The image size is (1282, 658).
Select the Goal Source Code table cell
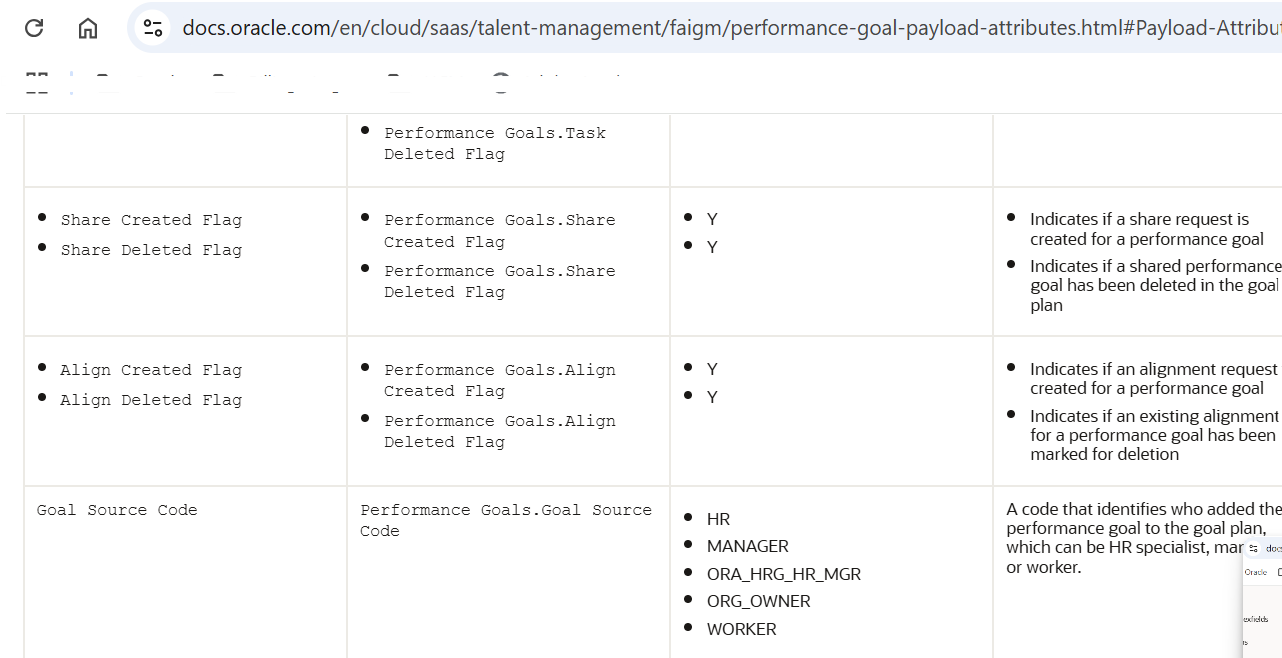pyautogui.click(x=115, y=510)
